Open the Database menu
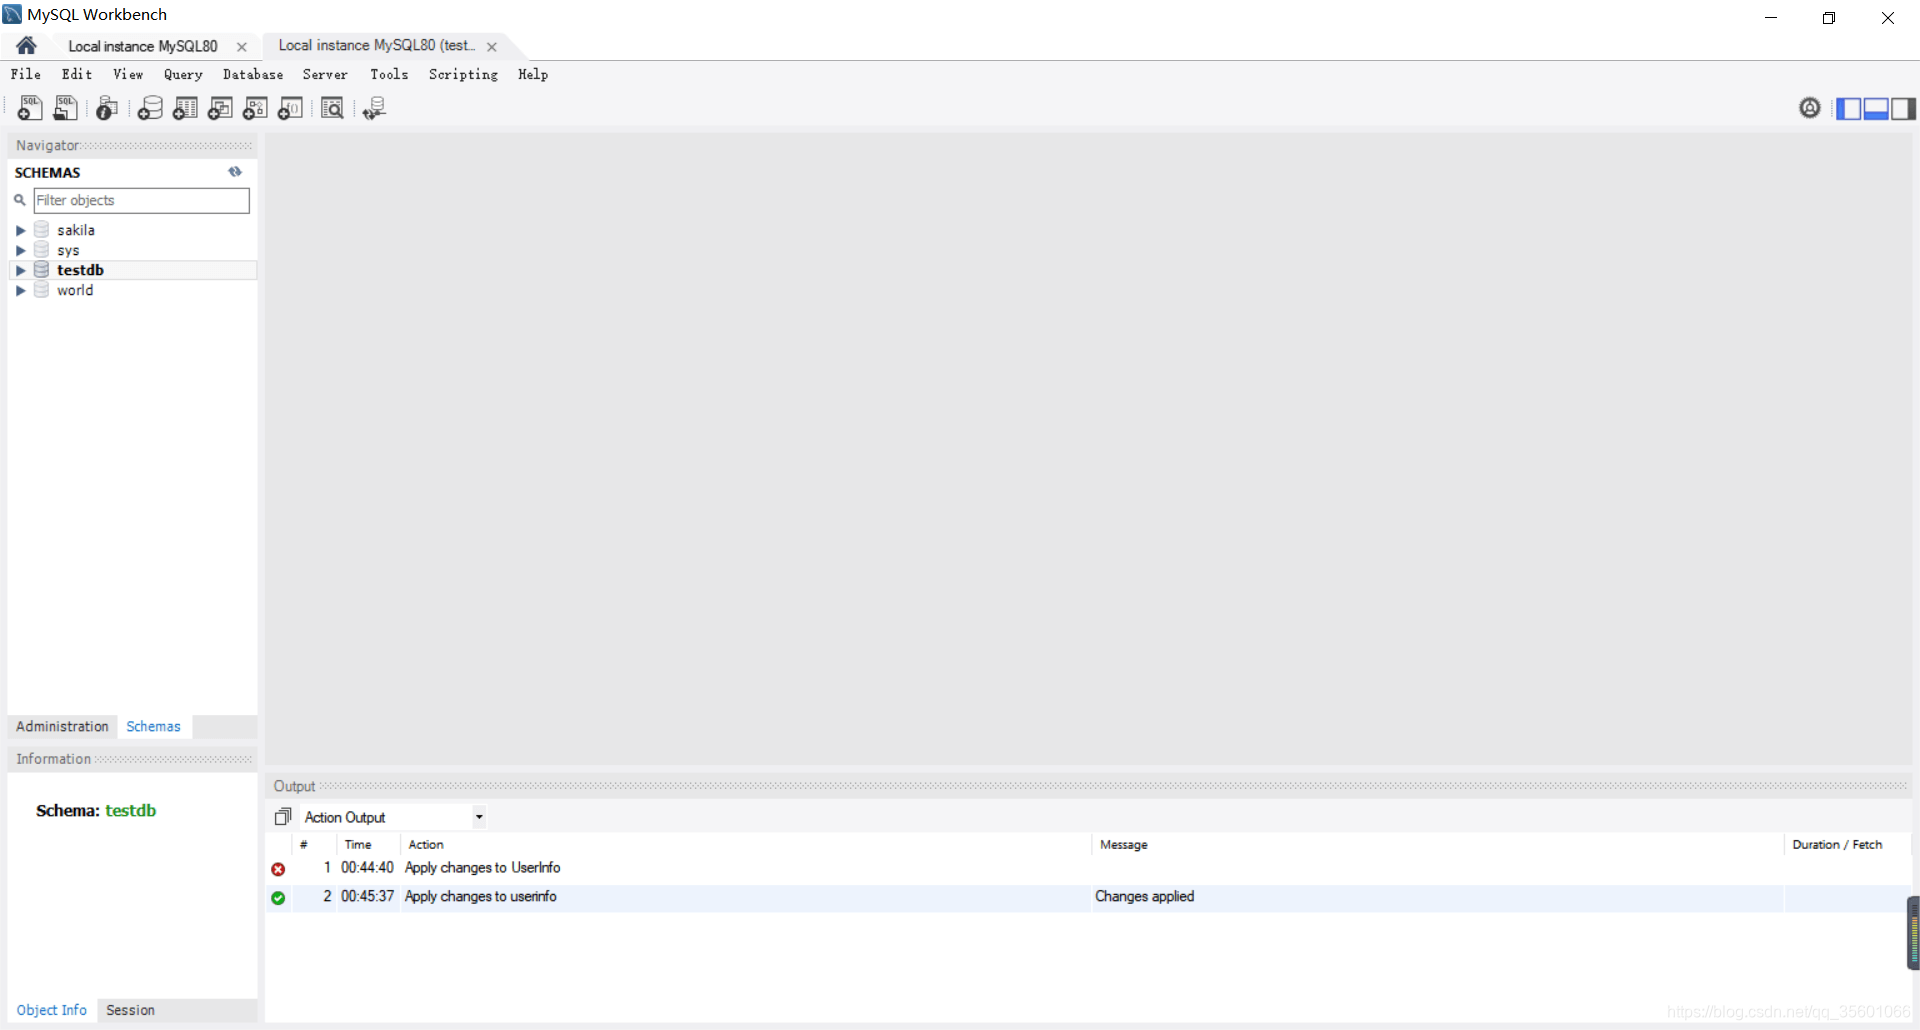Screen dimensions: 1920x1030 coord(253,74)
